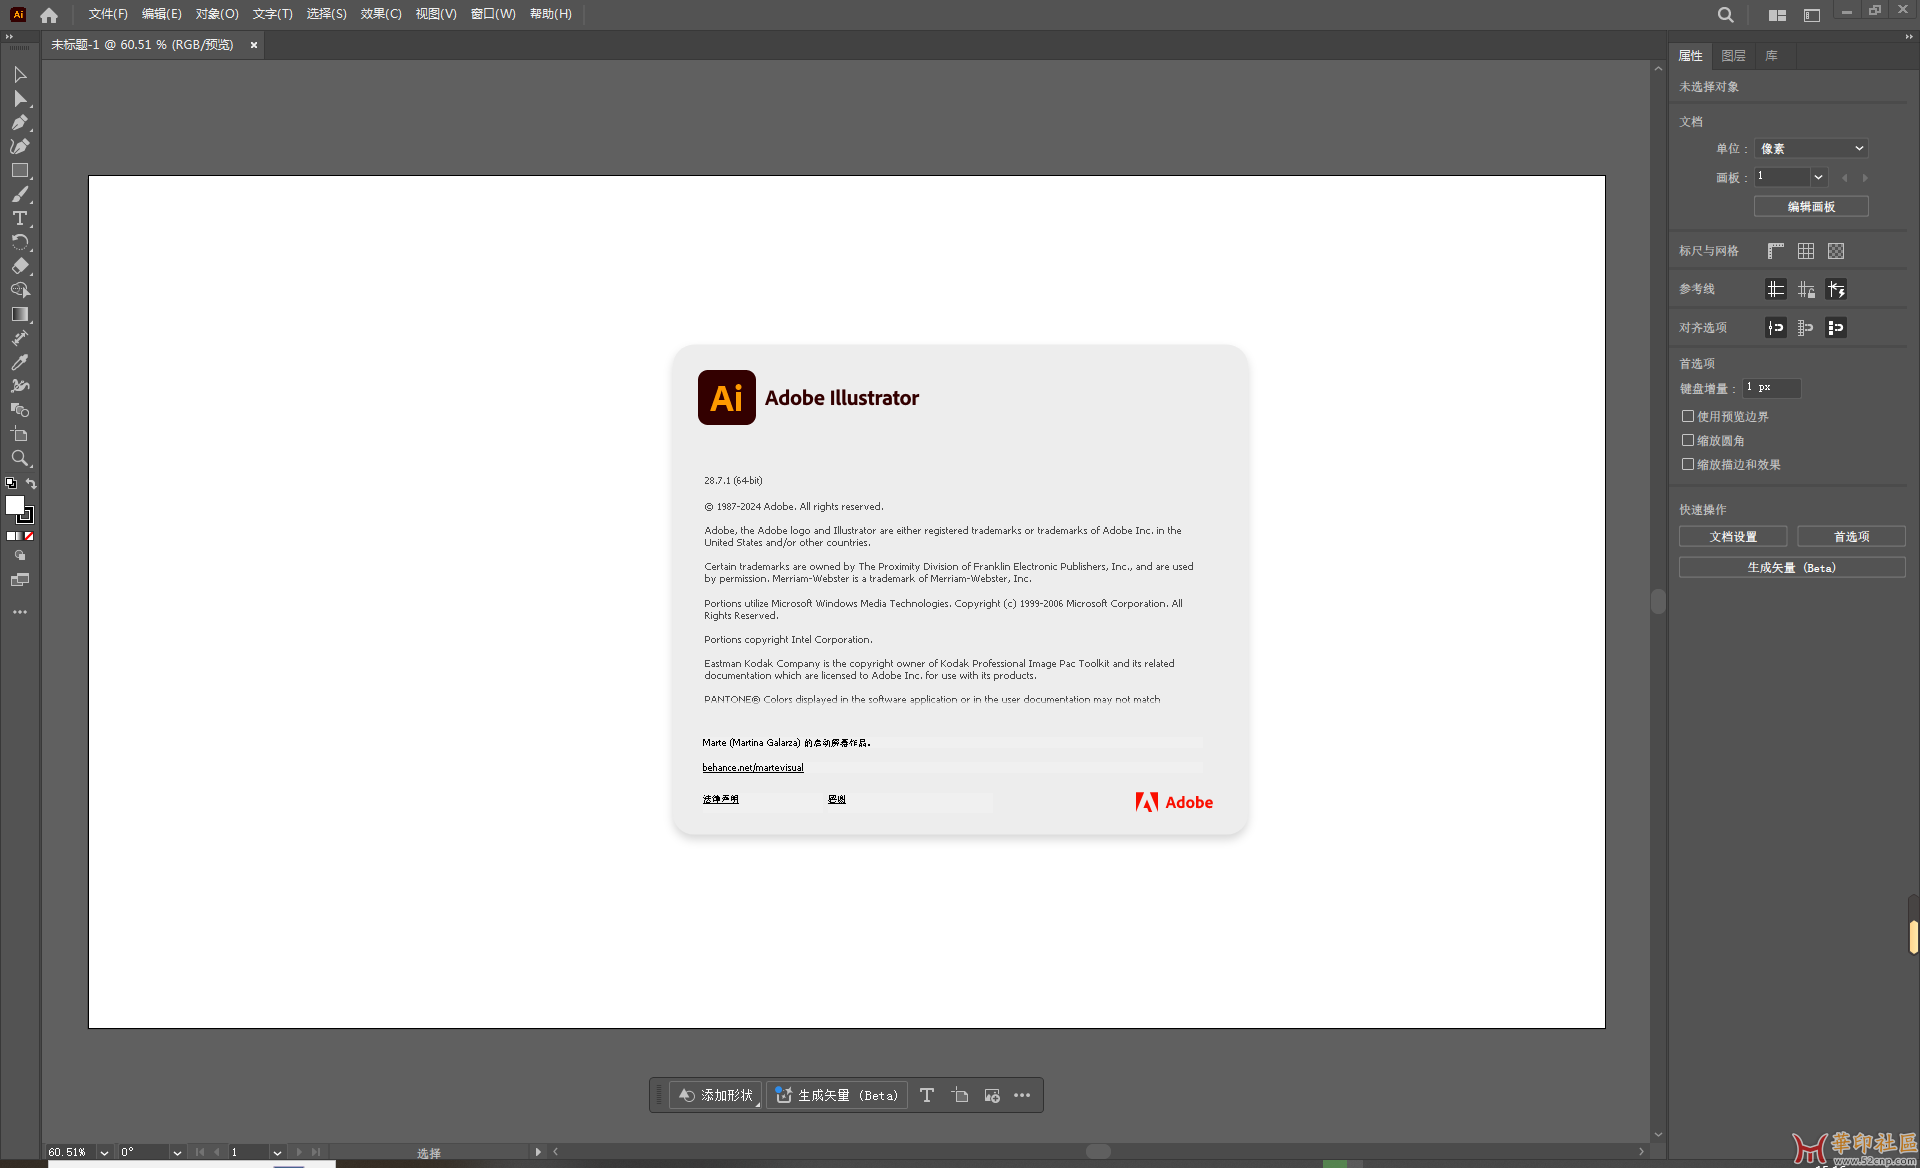Open 效果(C) menu
1920x1168 pixels.
(381, 14)
